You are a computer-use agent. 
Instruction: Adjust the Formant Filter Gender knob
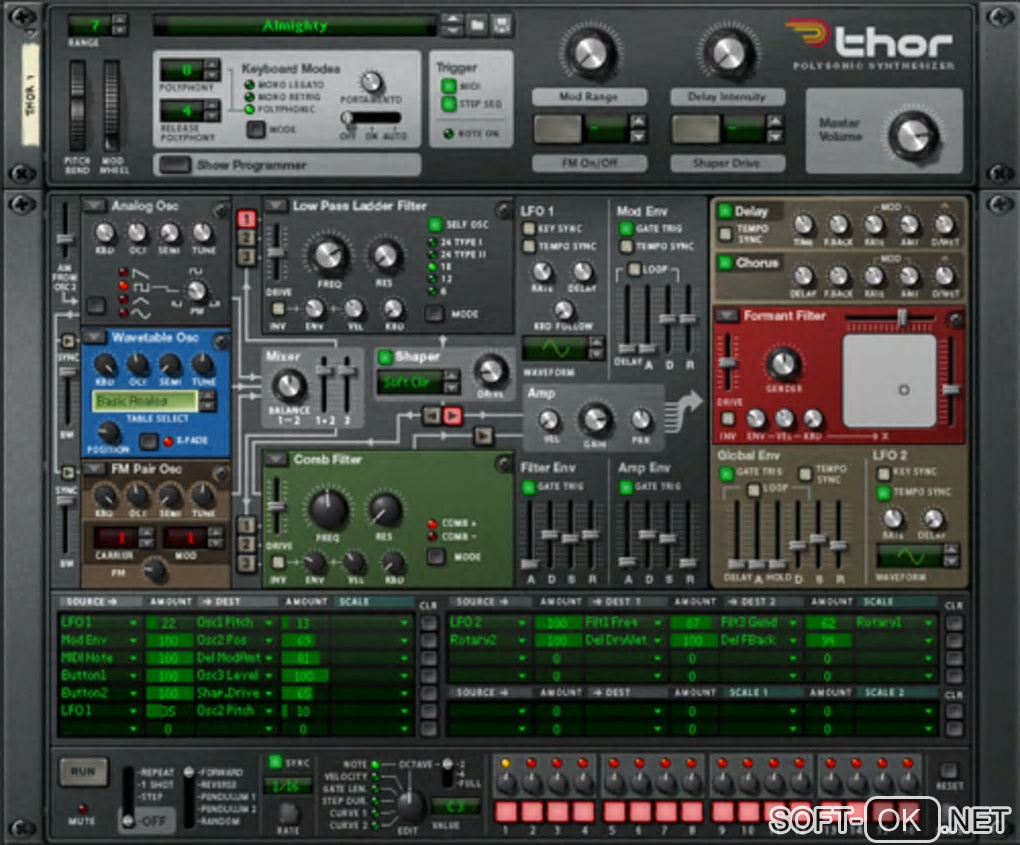[x=783, y=364]
